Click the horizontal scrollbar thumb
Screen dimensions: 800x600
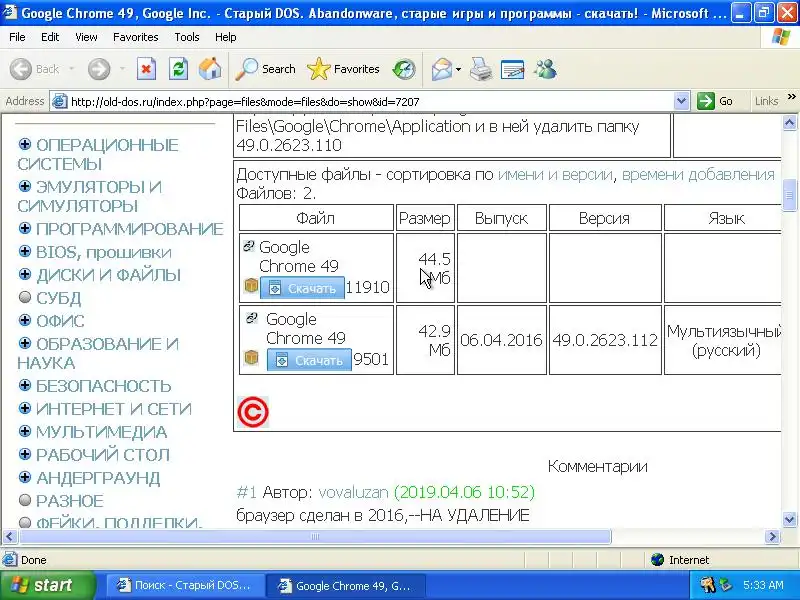coord(315,536)
